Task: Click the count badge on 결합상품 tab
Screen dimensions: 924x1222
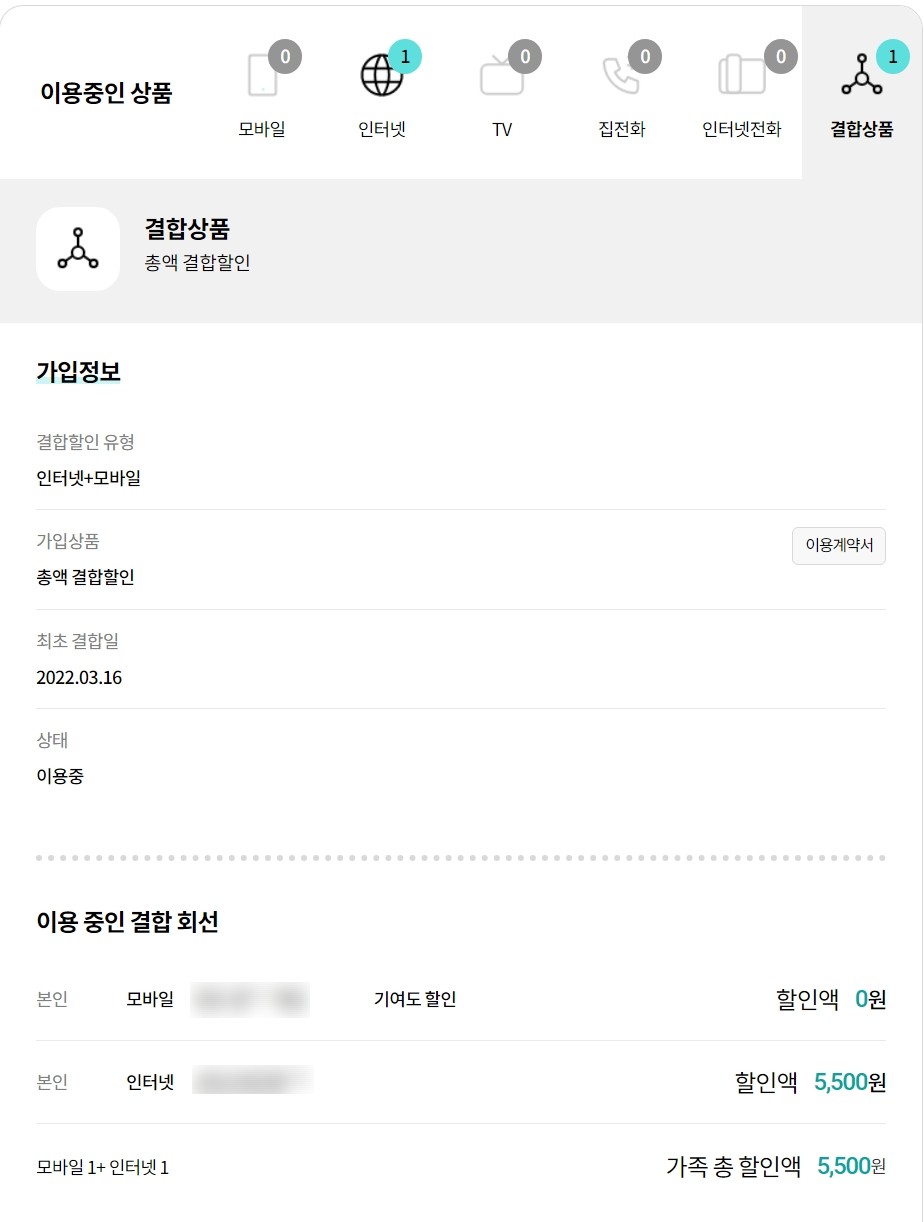Action: pos(893,57)
